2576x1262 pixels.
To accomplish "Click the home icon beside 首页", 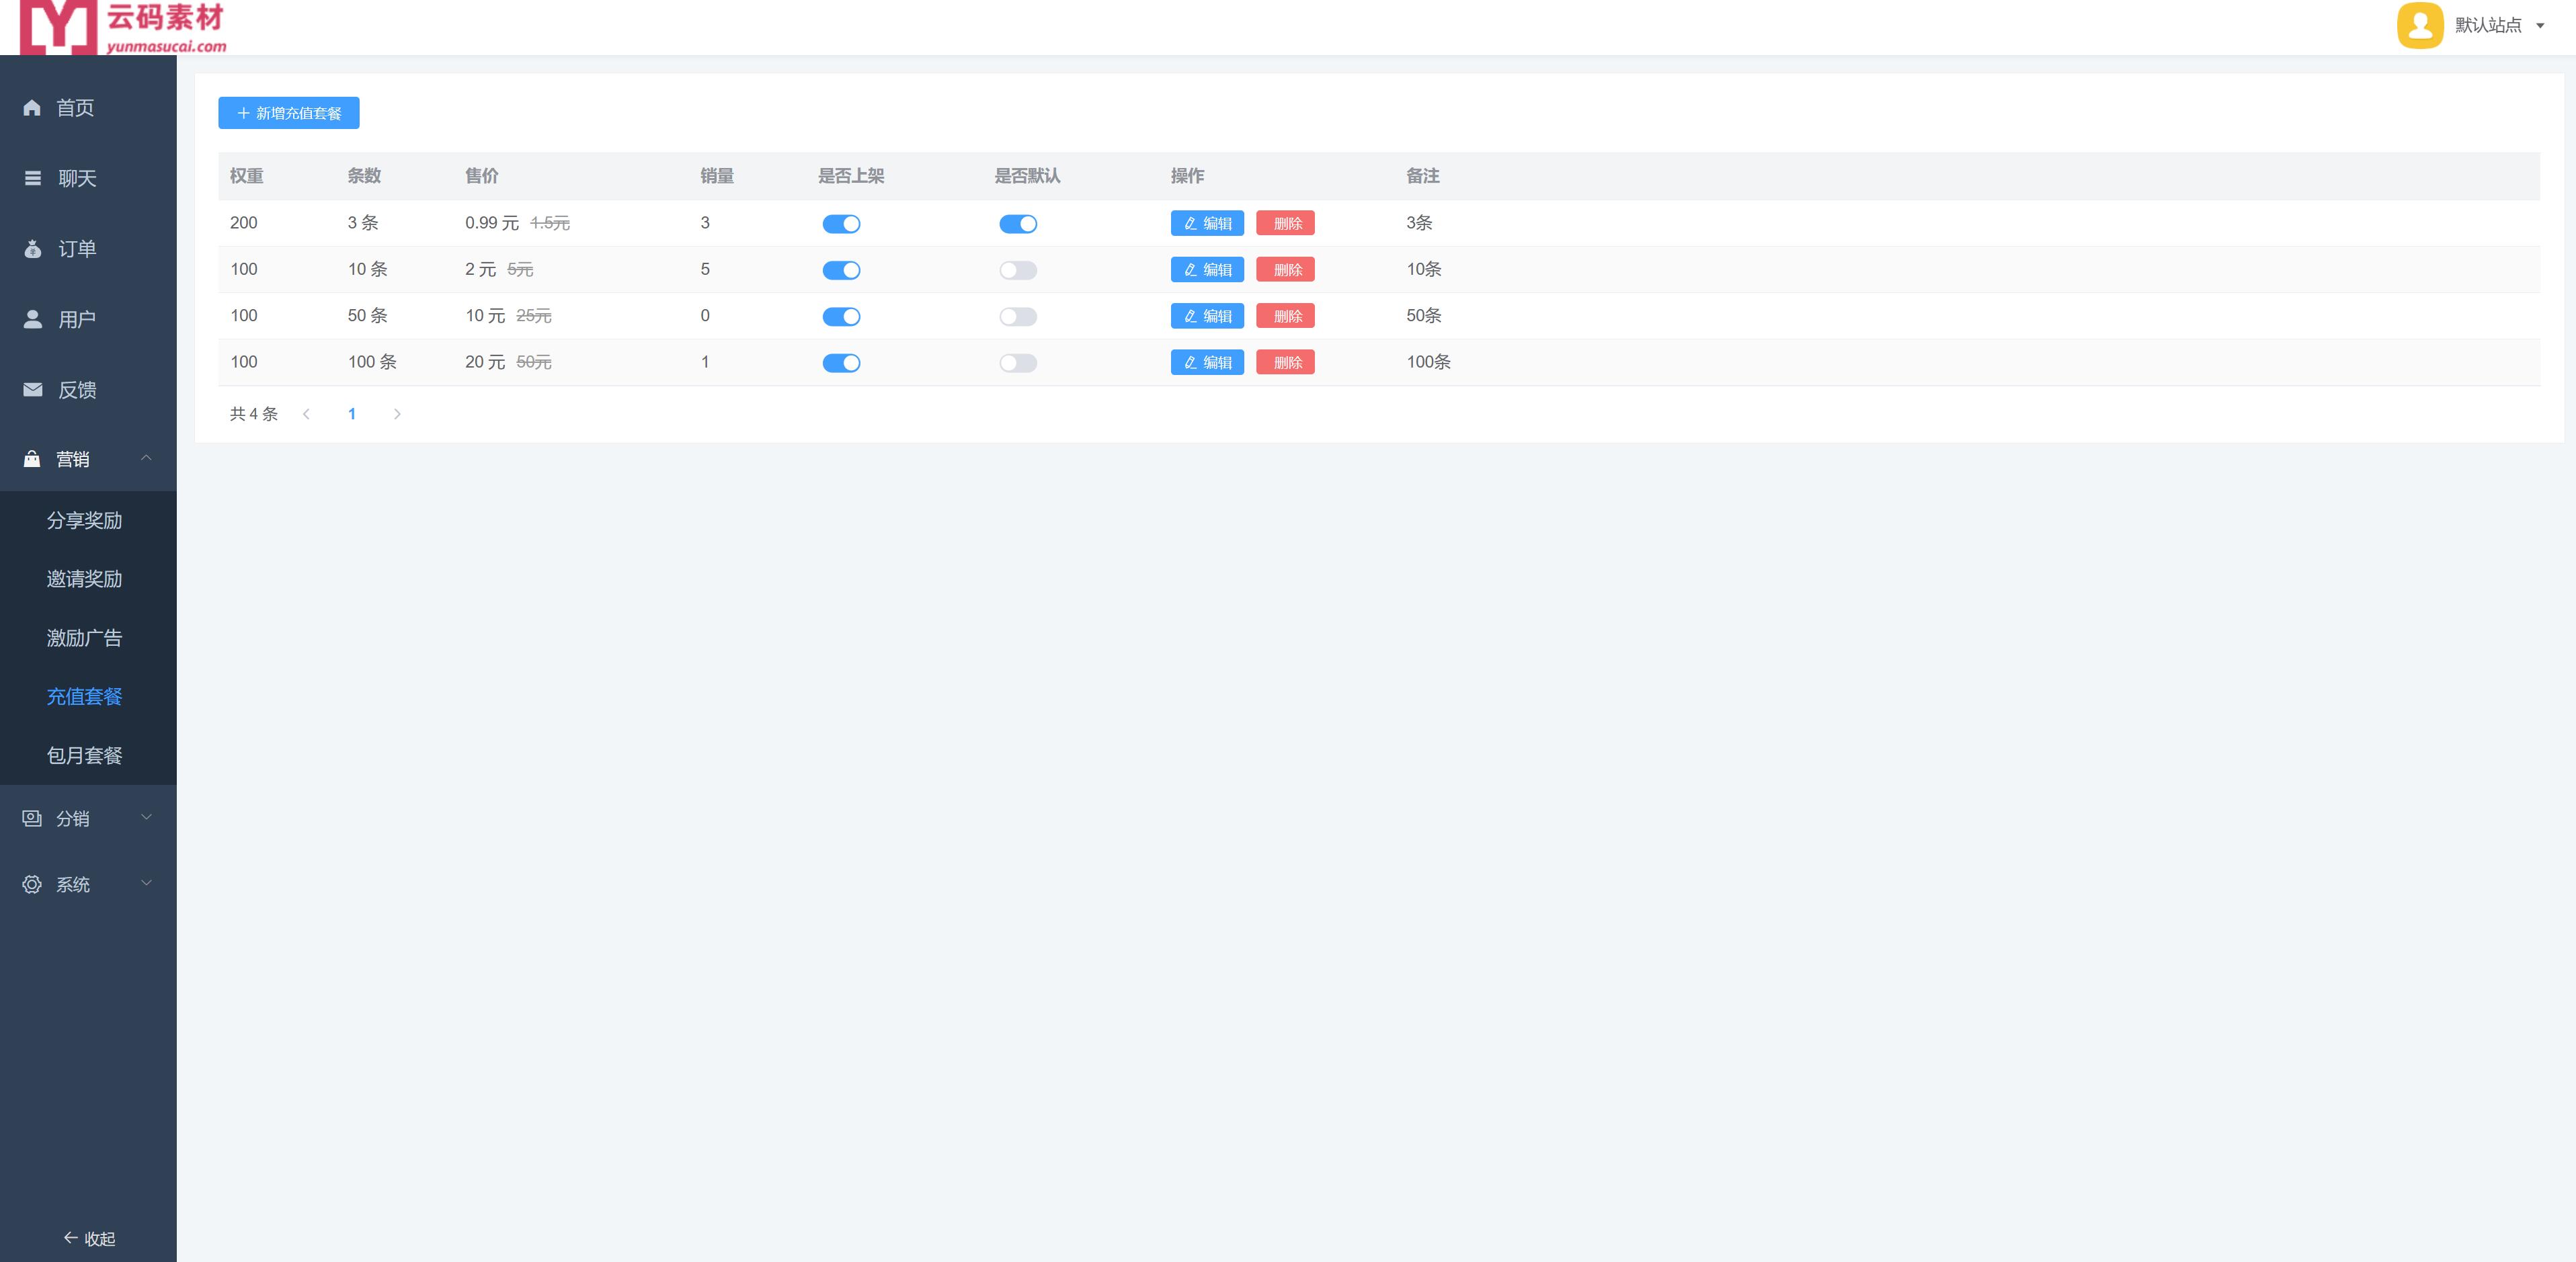I will point(32,108).
